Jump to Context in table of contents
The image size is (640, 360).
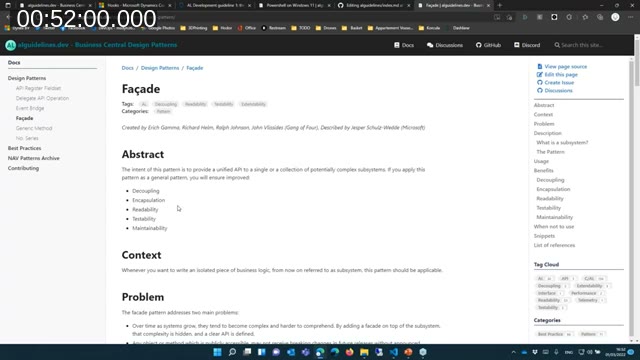click(x=543, y=115)
